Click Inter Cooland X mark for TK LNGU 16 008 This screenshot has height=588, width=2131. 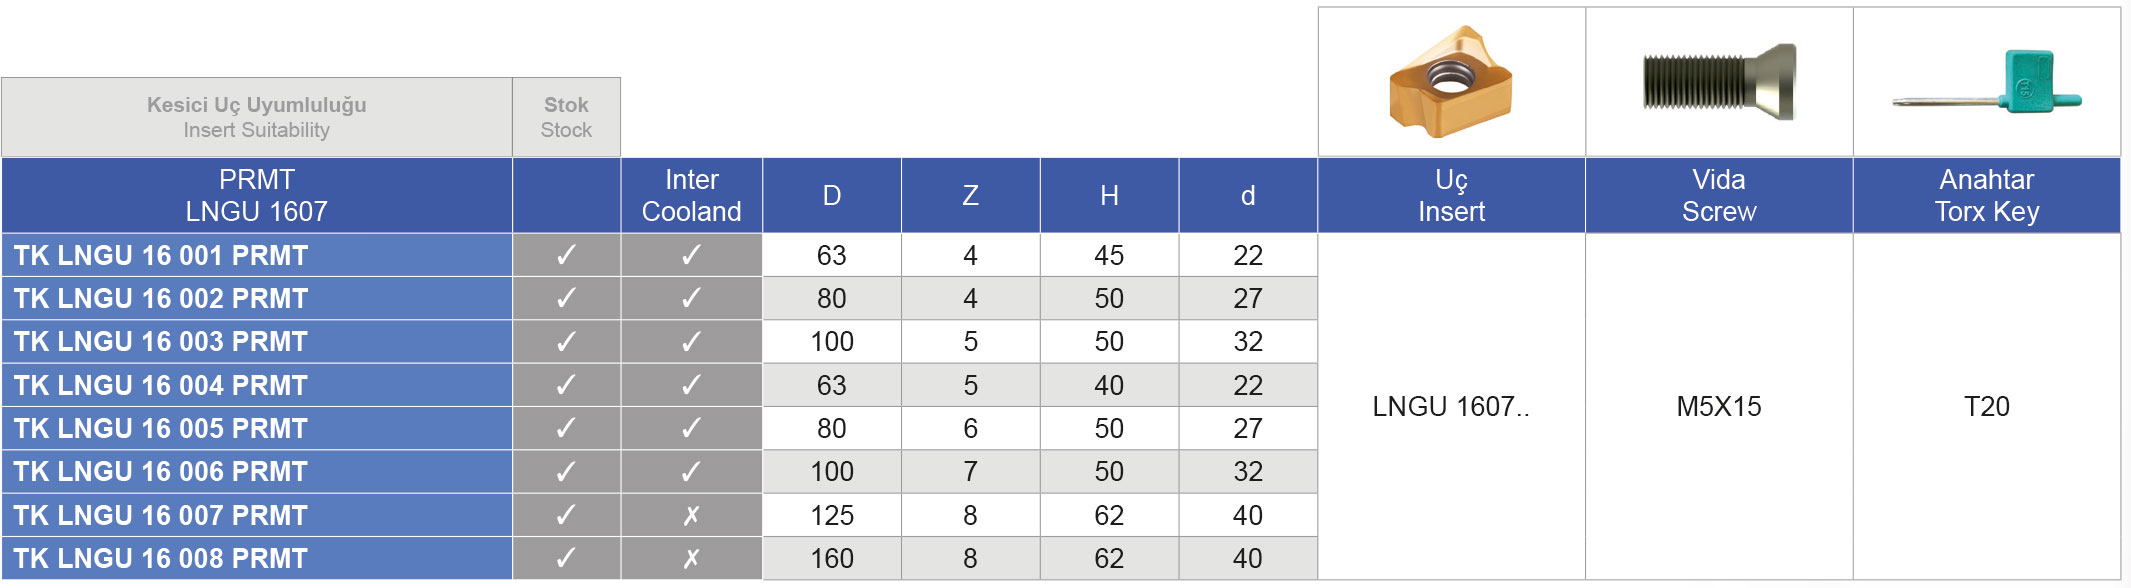691,559
